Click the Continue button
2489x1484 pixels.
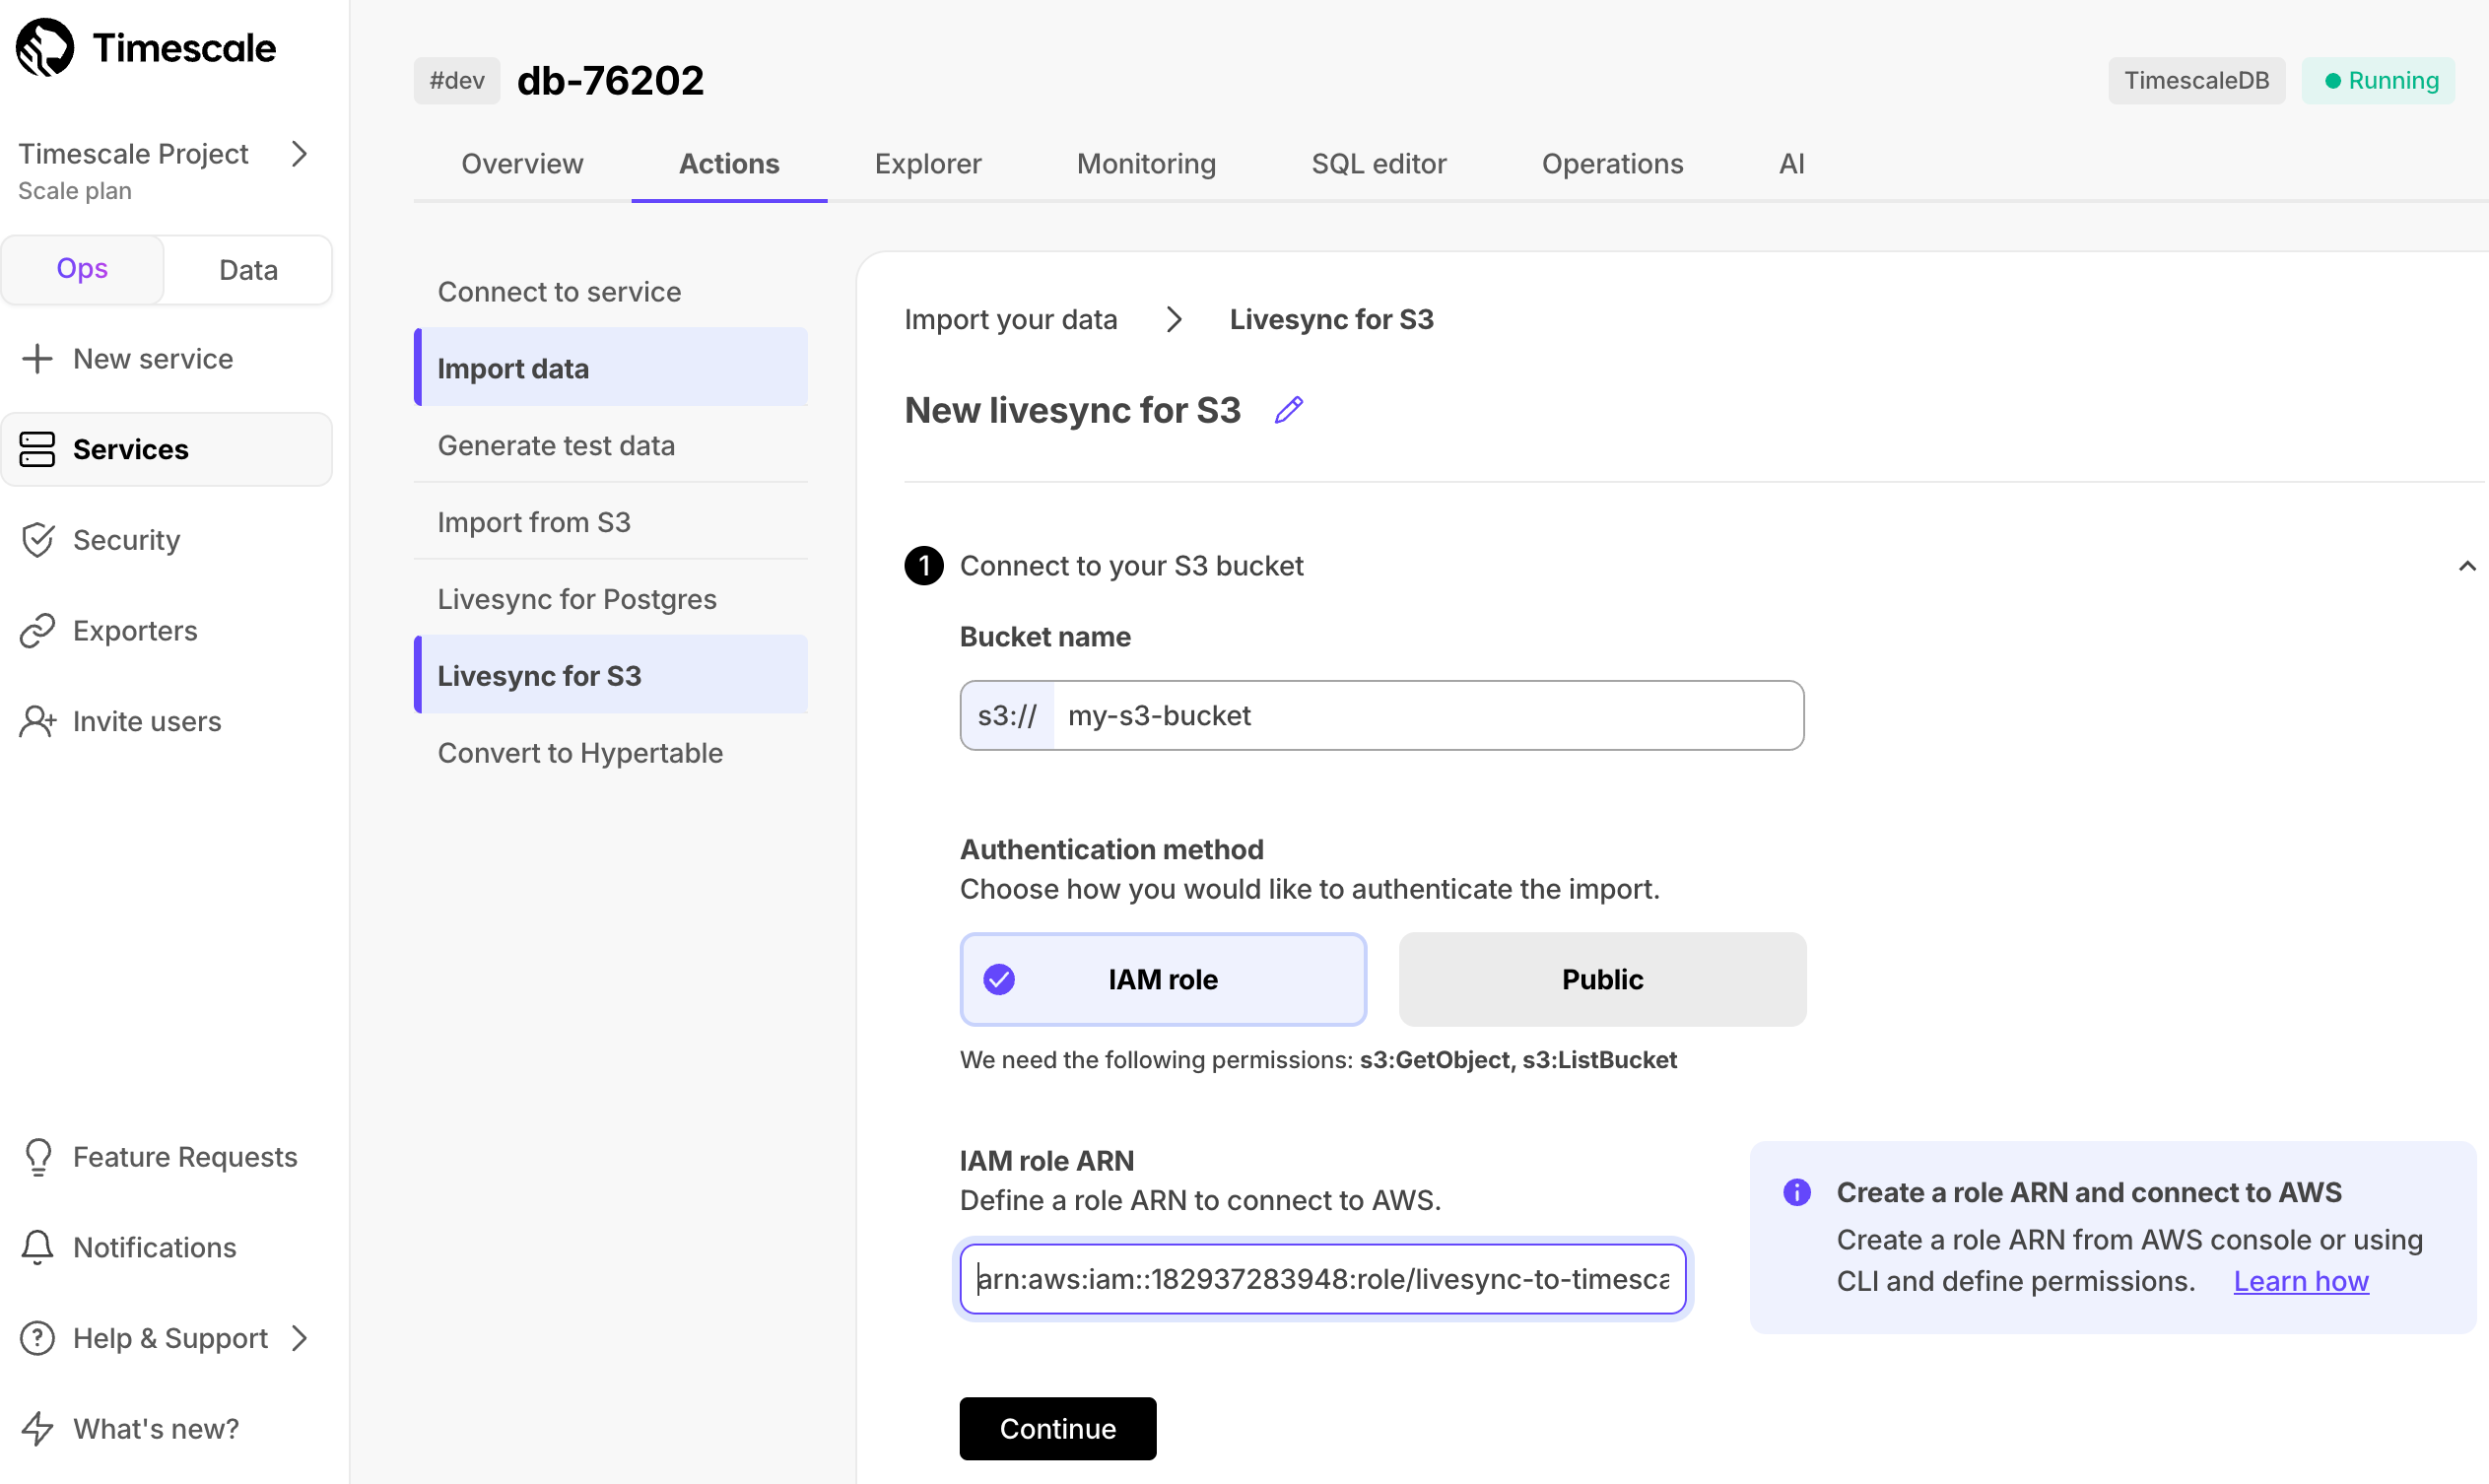point(1058,1428)
